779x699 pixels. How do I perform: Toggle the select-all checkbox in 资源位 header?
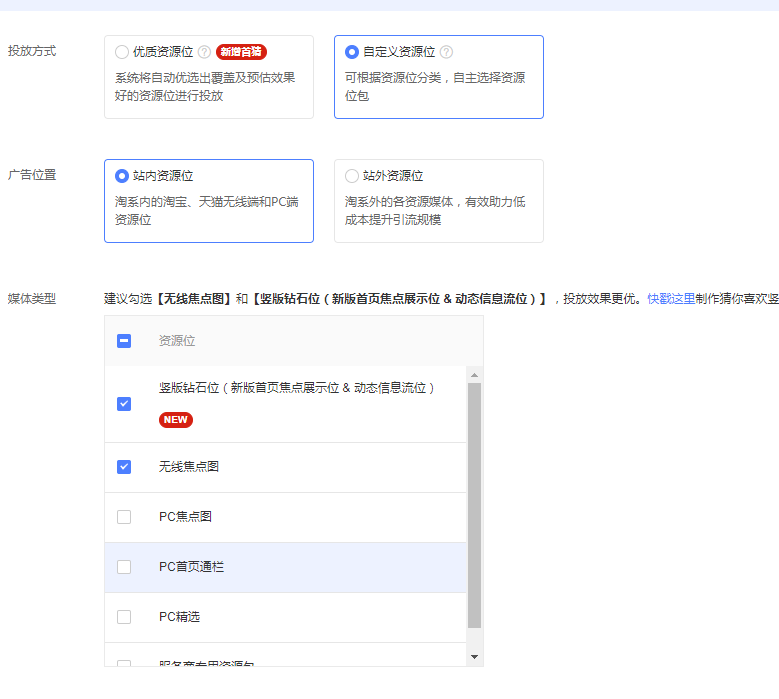pos(124,341)
